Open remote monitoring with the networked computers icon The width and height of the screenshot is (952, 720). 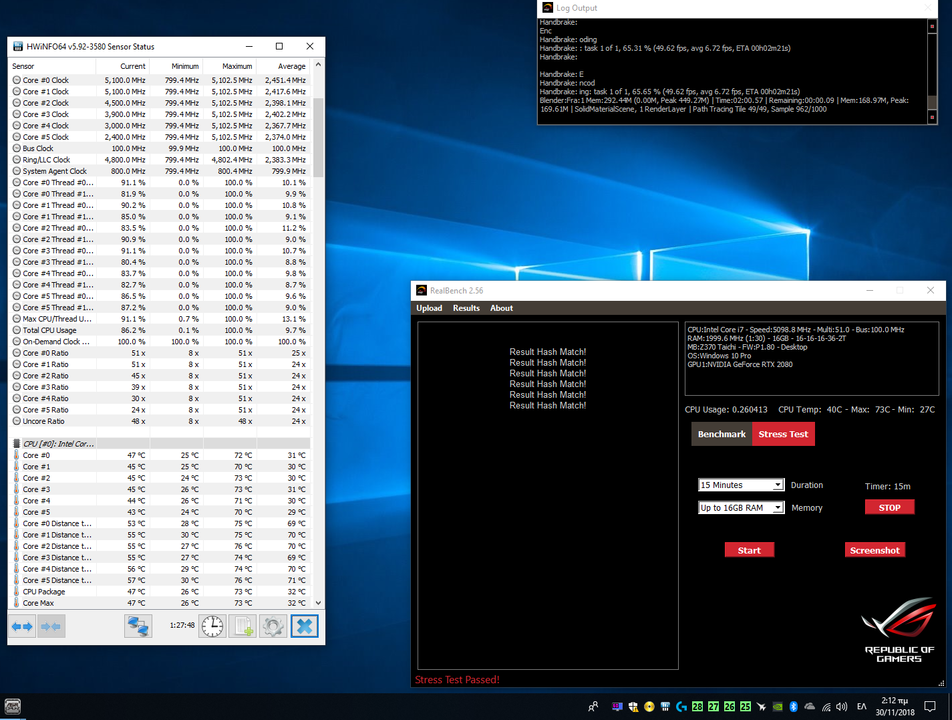pyautogui.click(x=138, y=626)
